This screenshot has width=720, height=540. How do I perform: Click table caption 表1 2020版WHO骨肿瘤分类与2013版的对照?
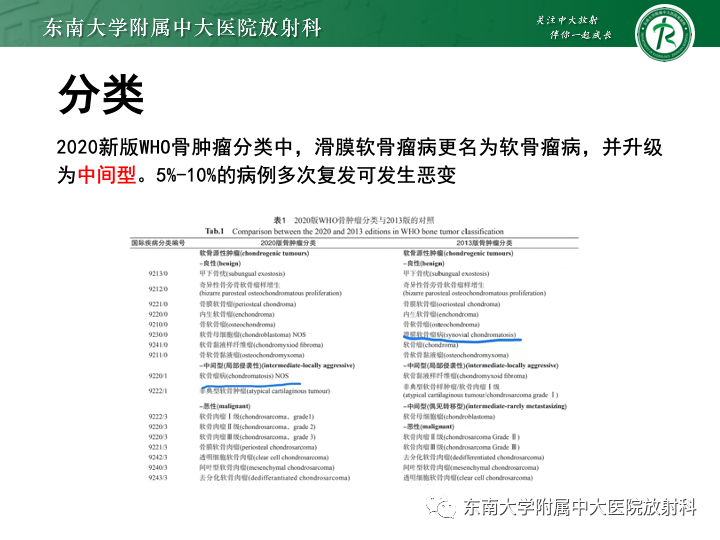click(x=354, y=220)
